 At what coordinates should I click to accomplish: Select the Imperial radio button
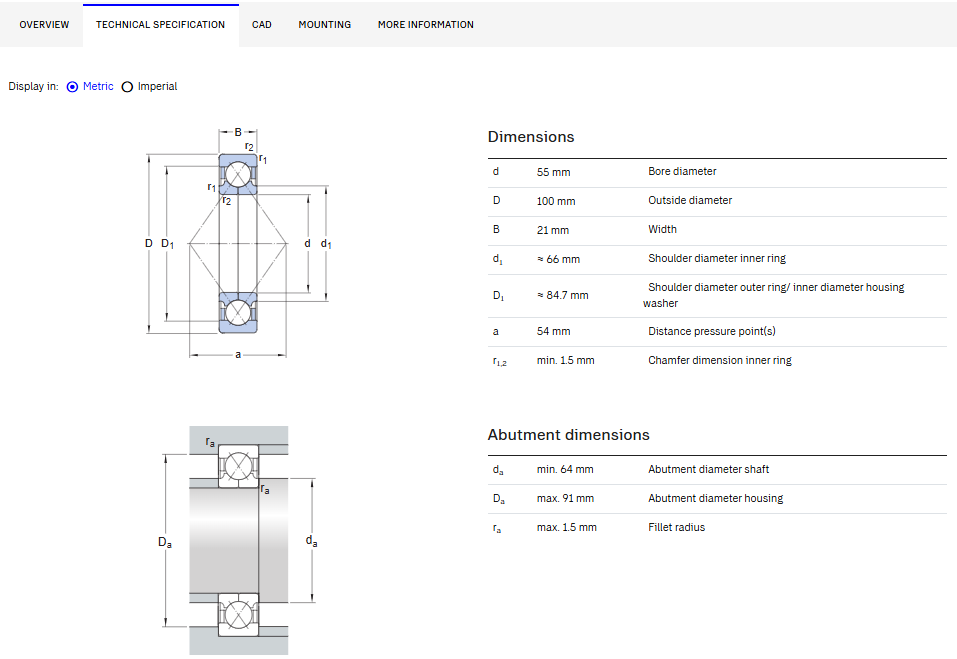[127, 87]
